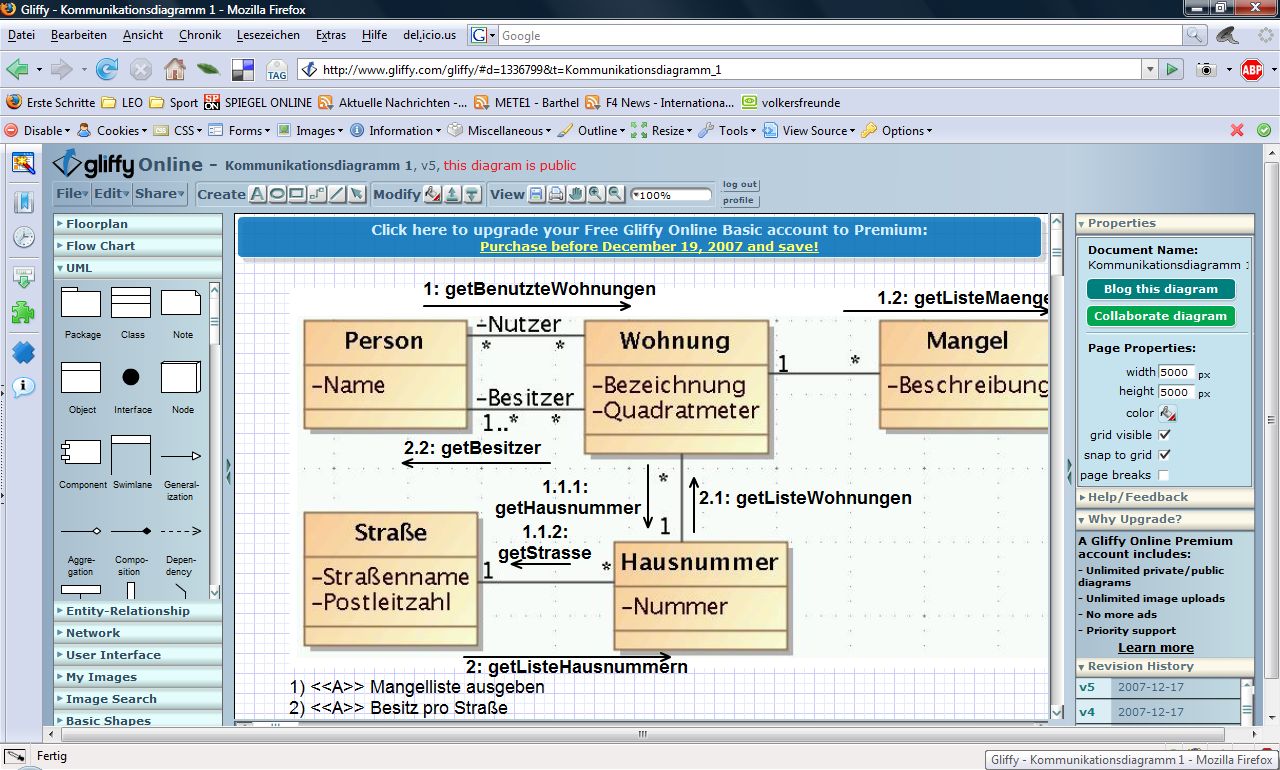
Task: Open the Edit dropdown in Gliffy
Action: 111,194
